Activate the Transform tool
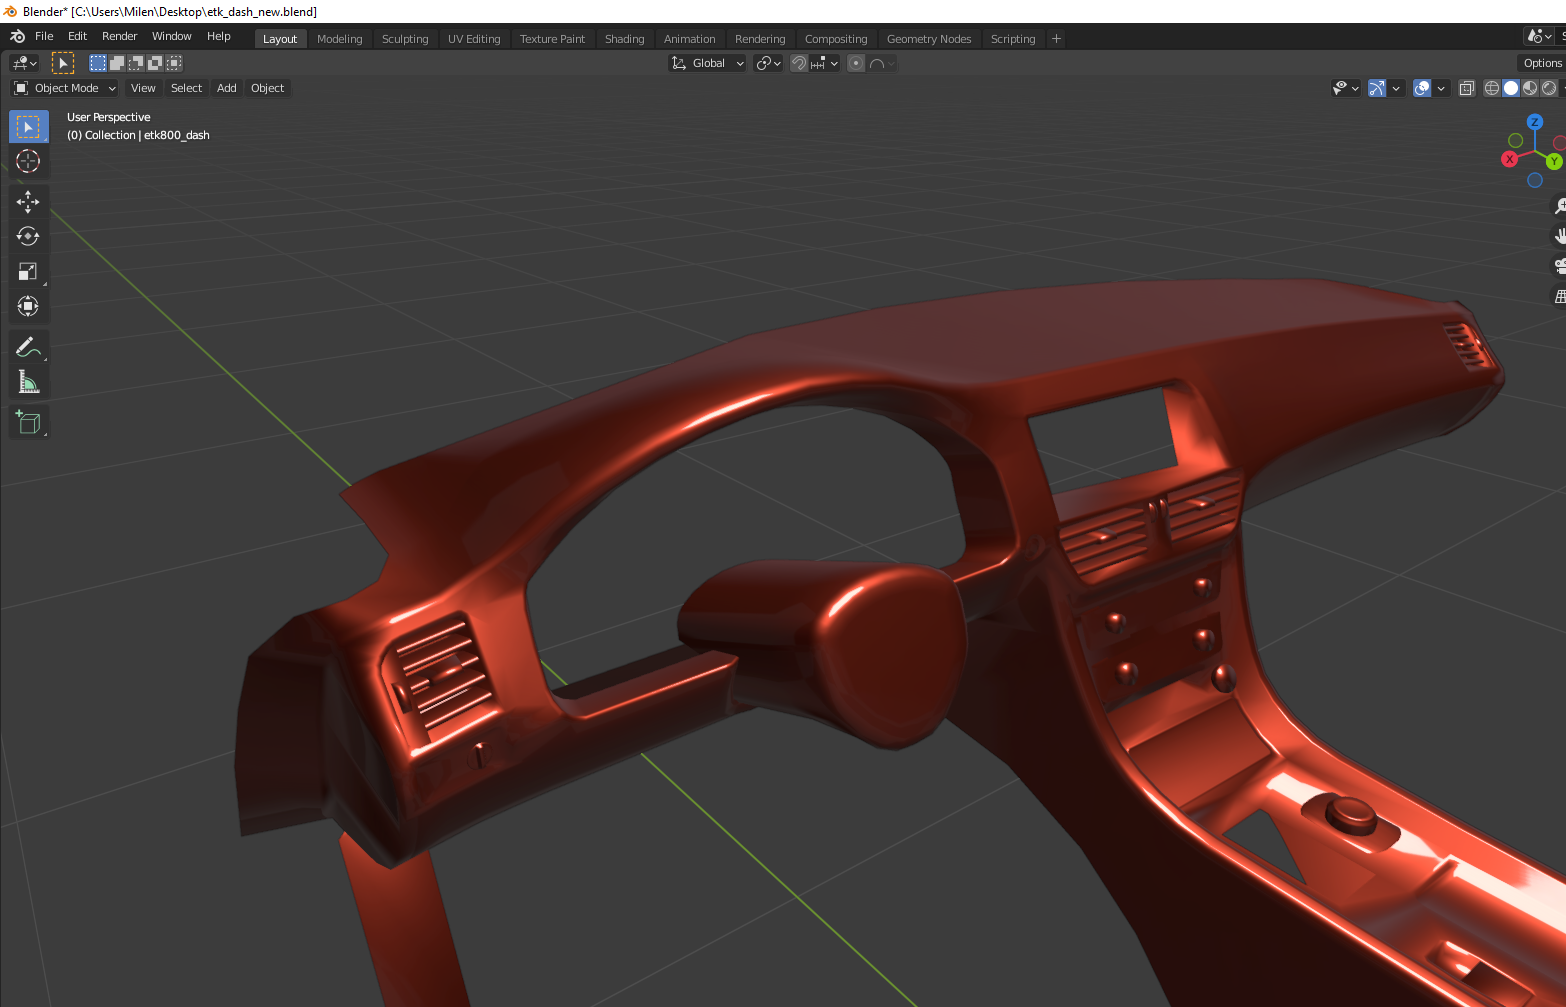The image size is (1566, 1007). click(28, 306)
